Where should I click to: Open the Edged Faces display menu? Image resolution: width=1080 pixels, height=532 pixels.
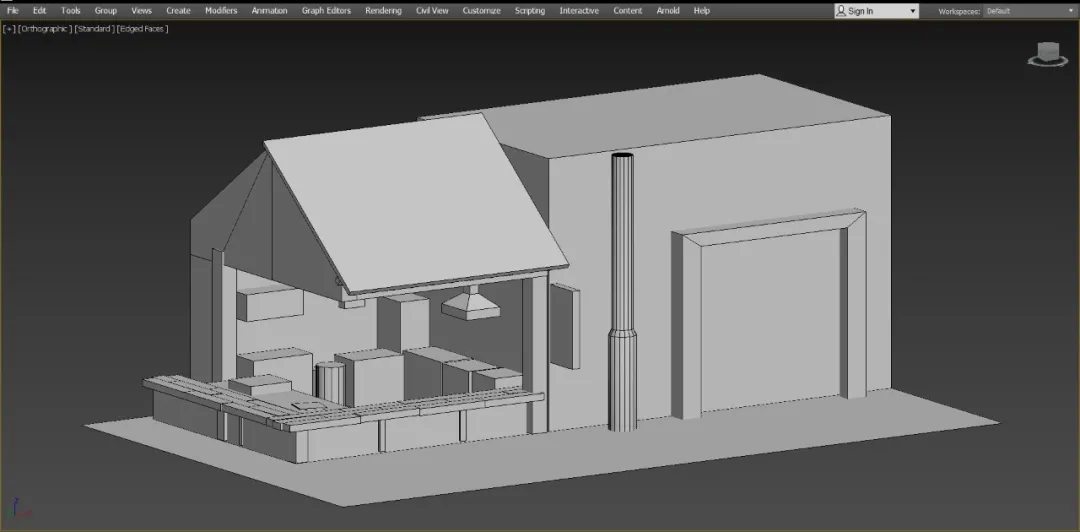142,29
